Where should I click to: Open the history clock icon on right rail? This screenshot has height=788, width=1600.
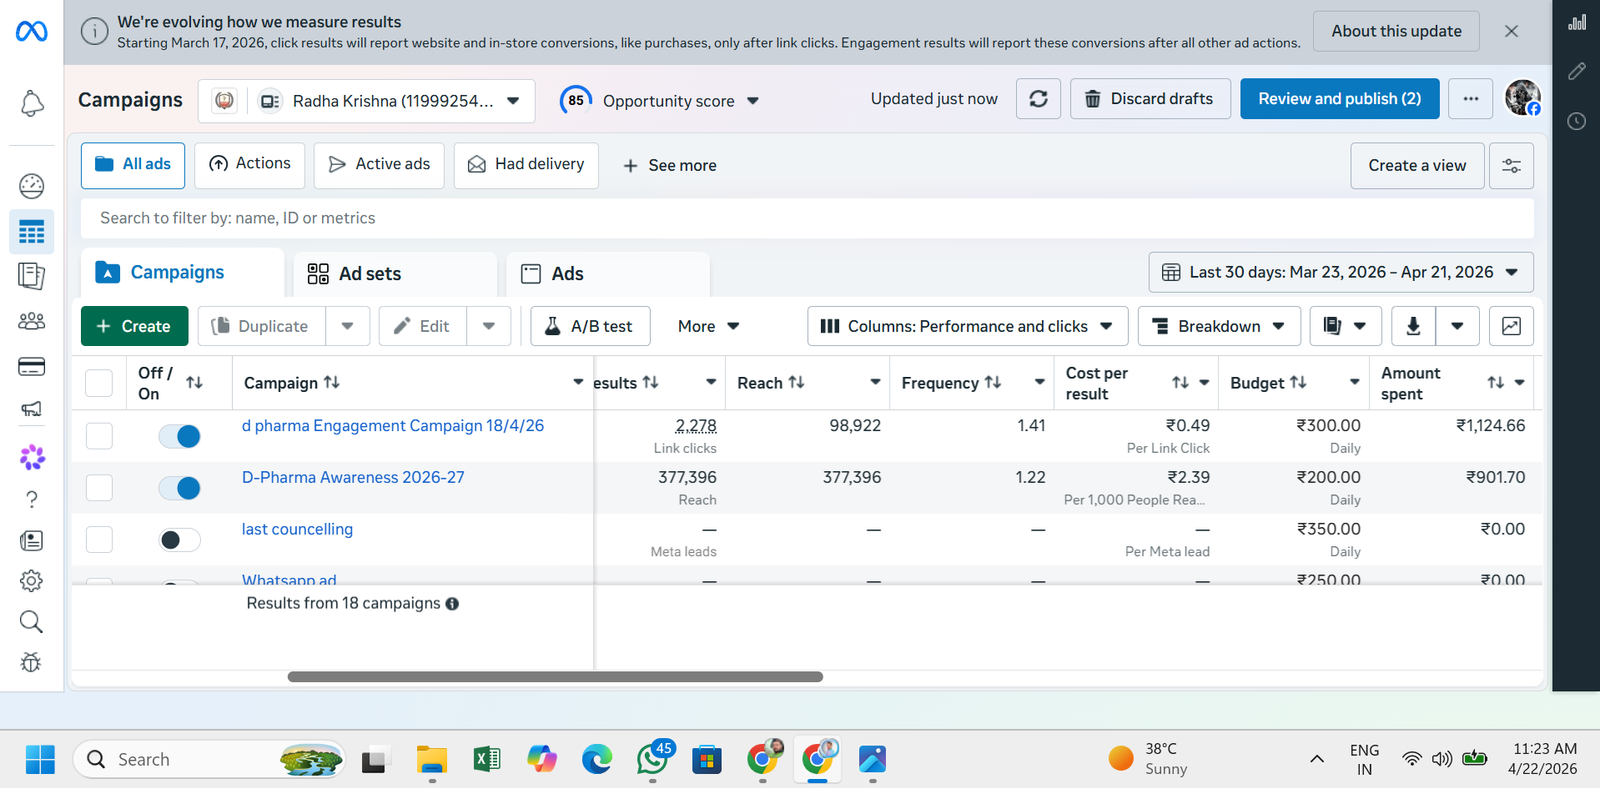(x=1577, y=121)
